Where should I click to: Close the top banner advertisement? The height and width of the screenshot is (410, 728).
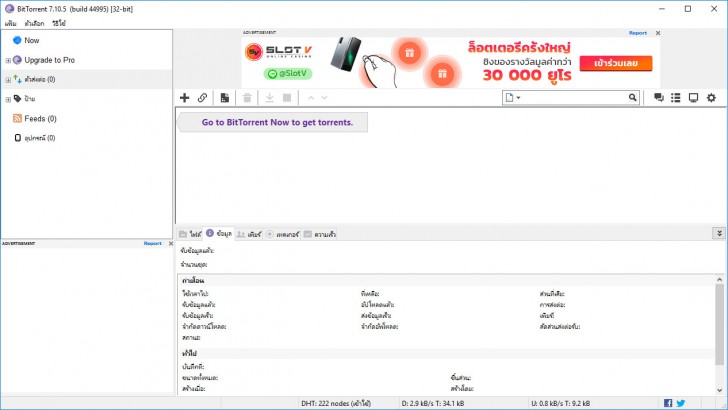(658, 33)
